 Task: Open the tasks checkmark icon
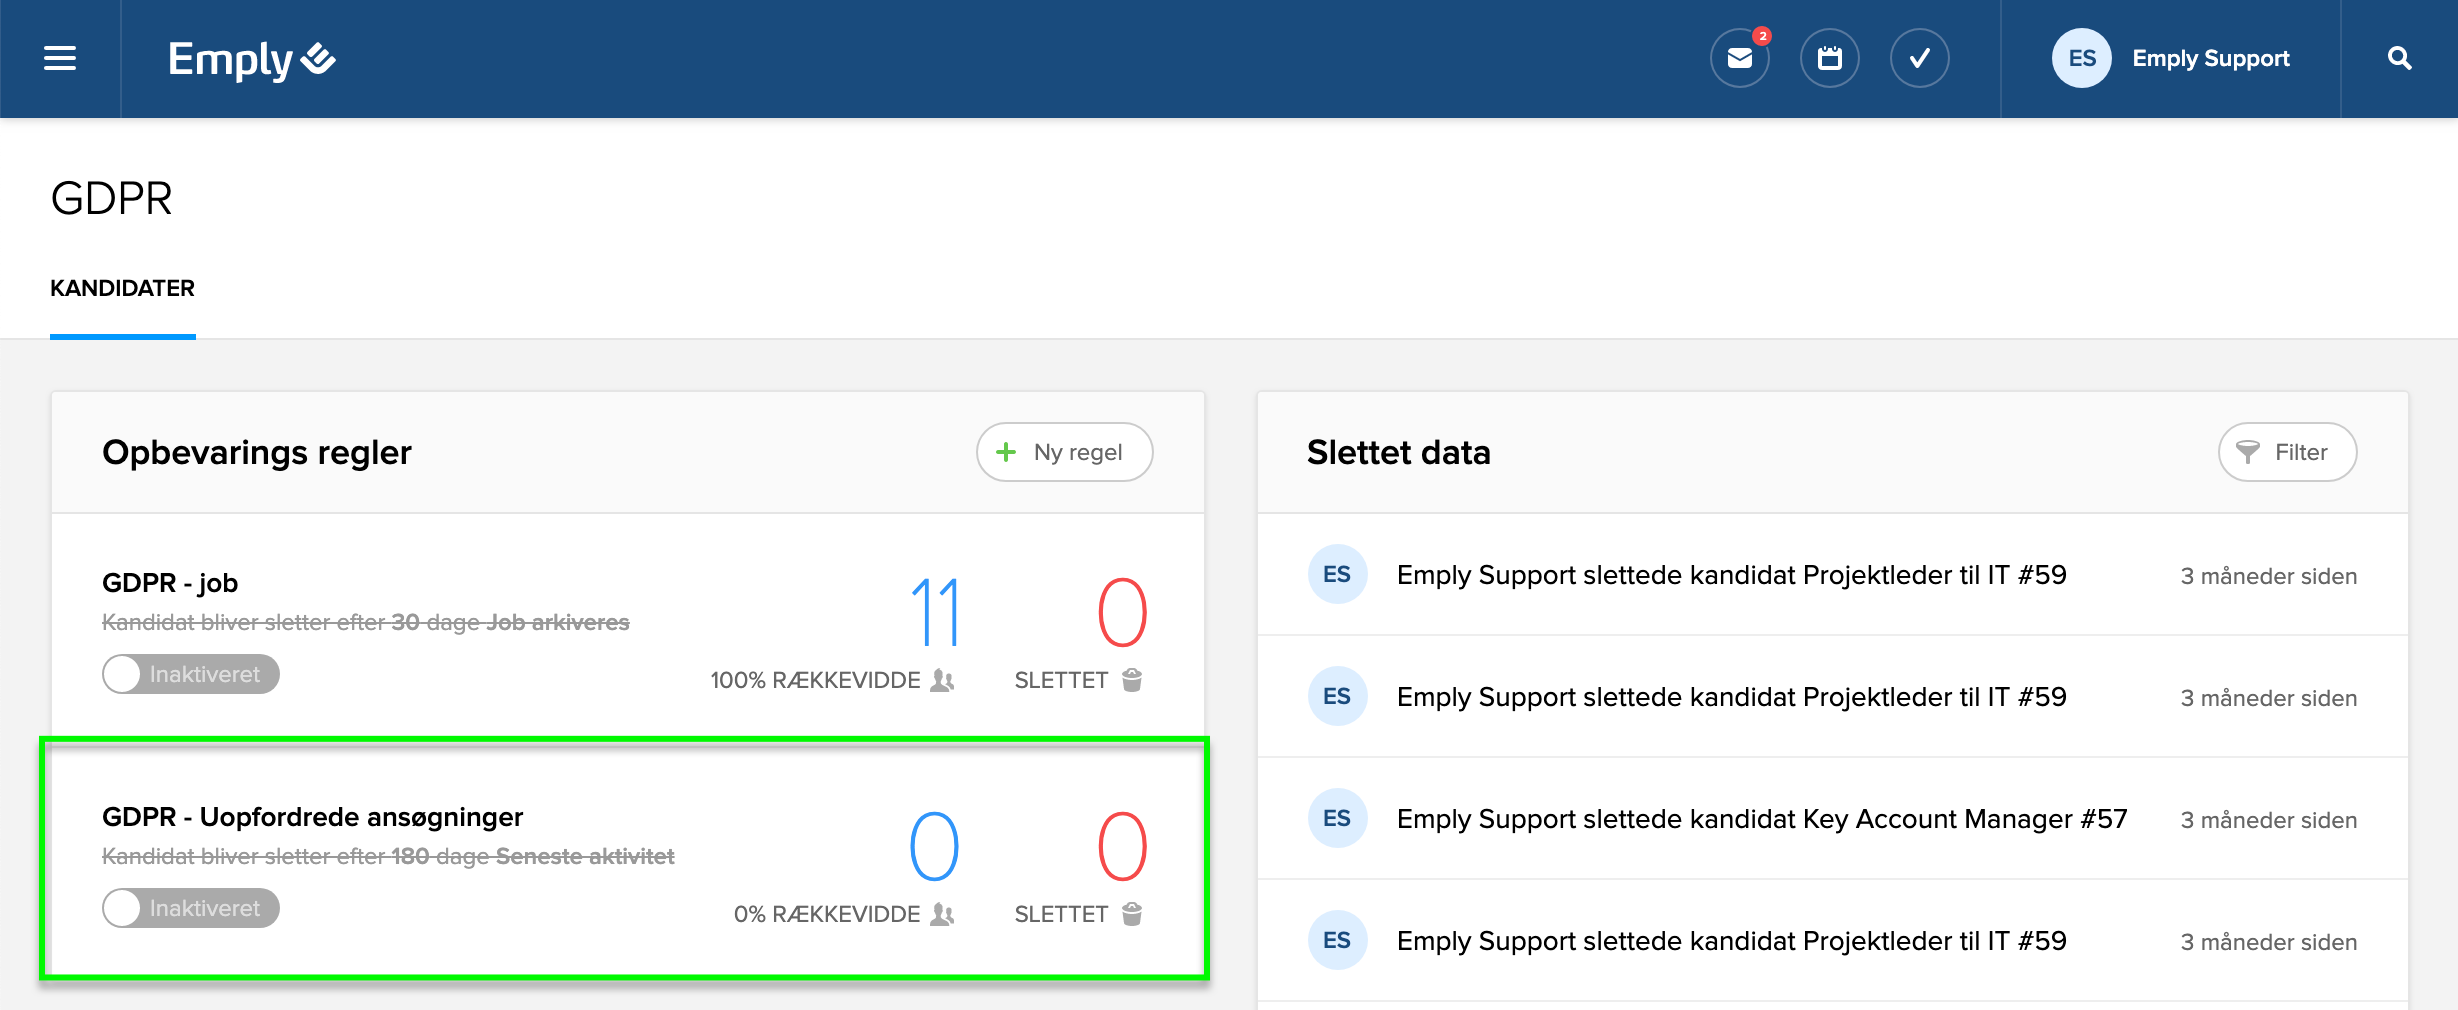[1919, 59]
